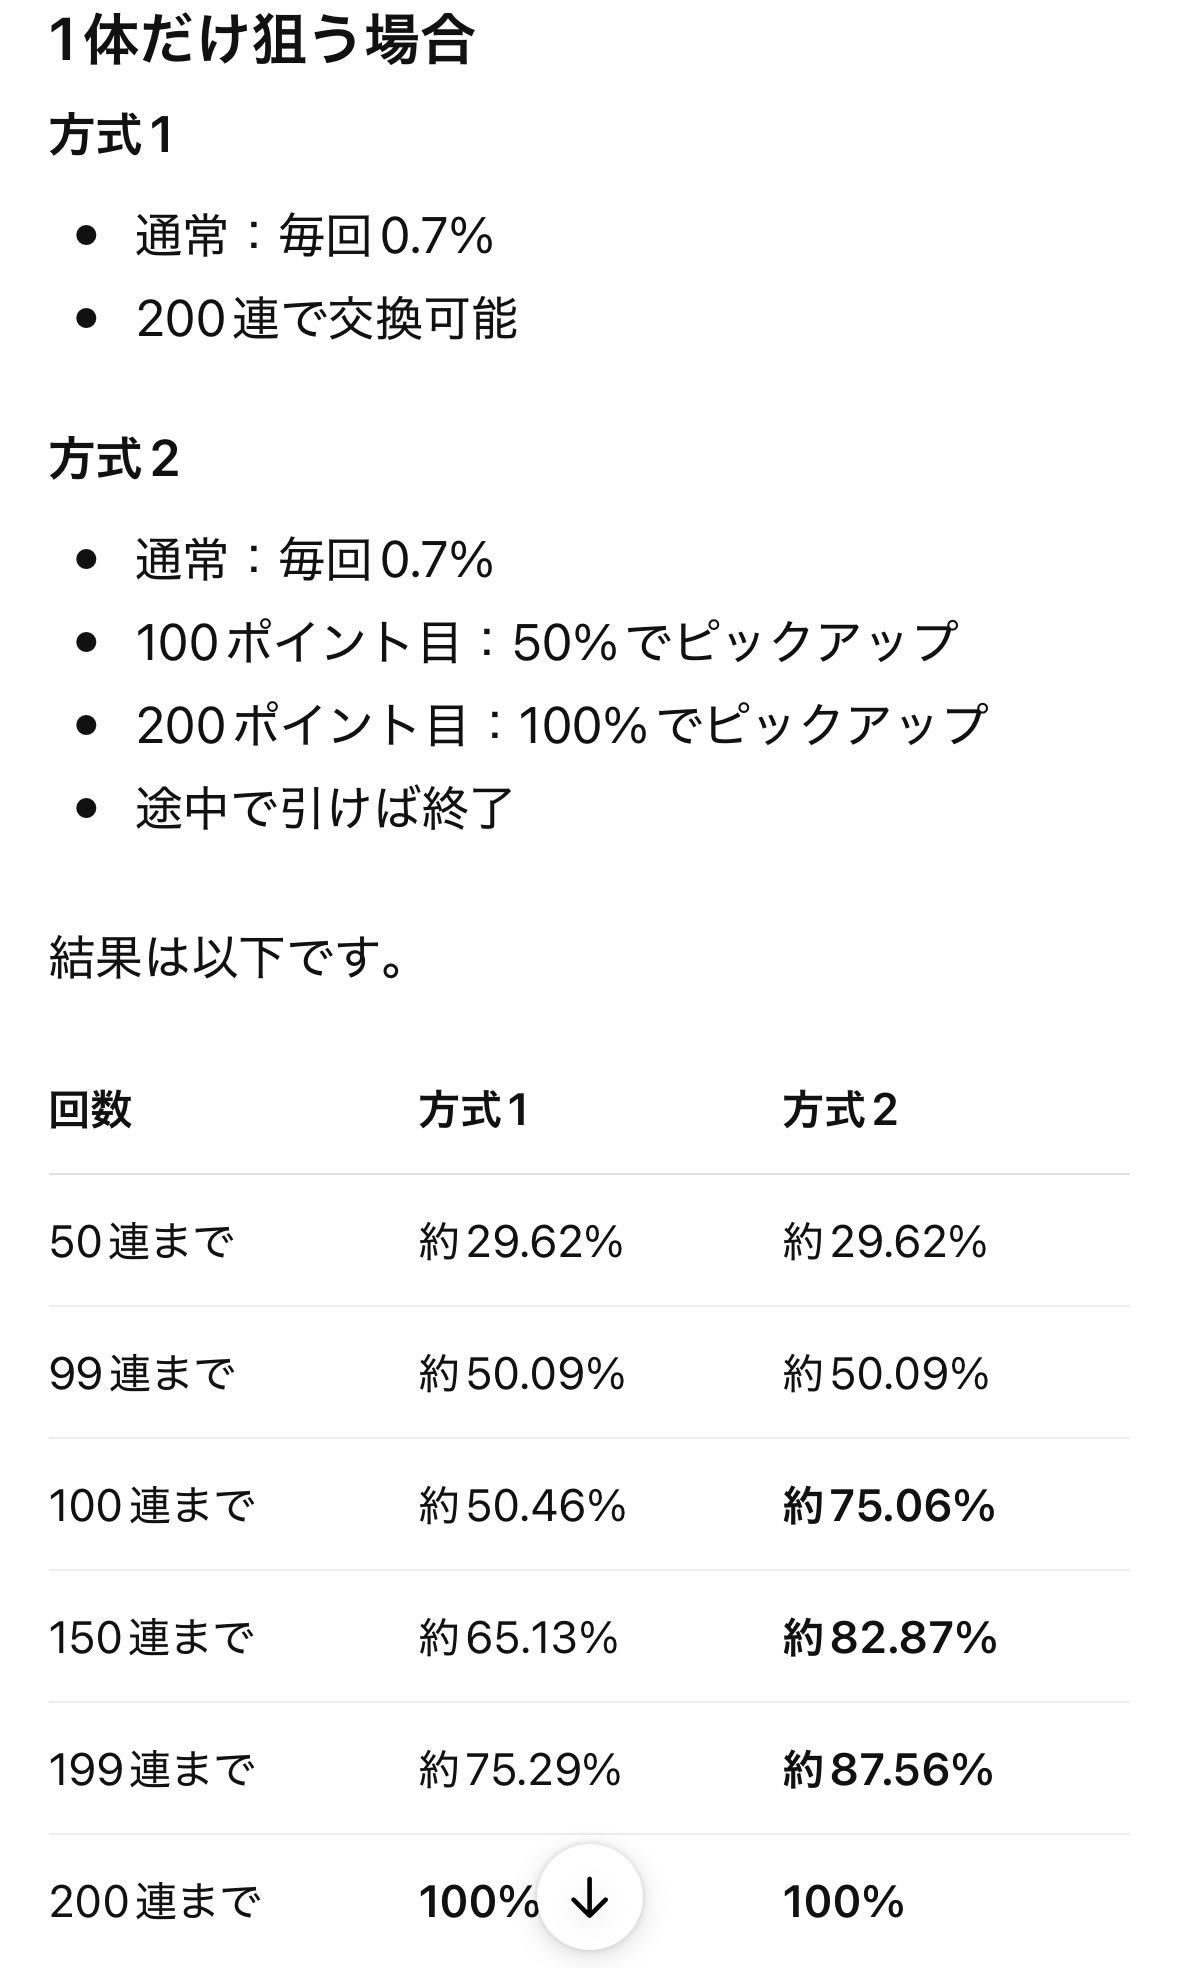The height and width of the screenshot is (1969, 1179).
Task: Select the heading 1体だけ狙う場合
Action: tap(262, 41)
